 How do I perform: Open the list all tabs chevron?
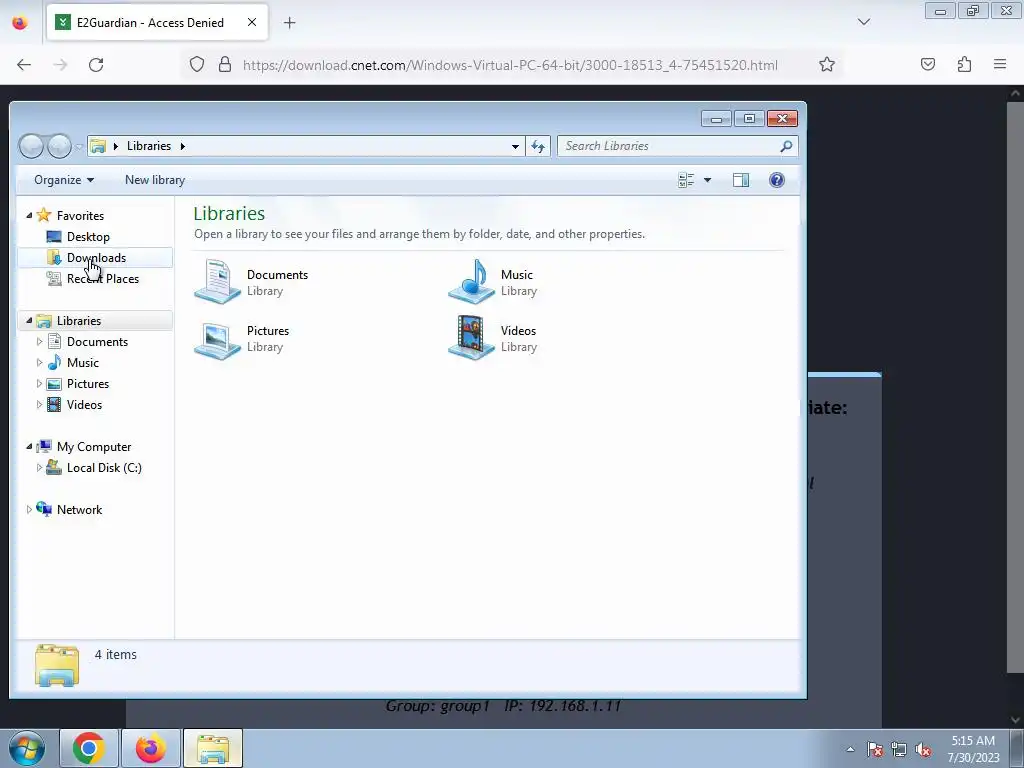click(x=864, y=22)
